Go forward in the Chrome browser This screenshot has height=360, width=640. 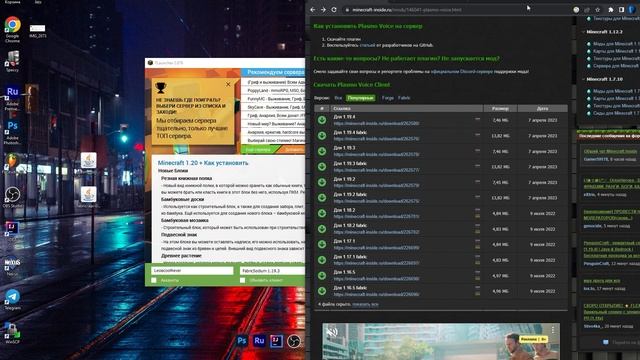pyautogui.click(x=323, y=10)
